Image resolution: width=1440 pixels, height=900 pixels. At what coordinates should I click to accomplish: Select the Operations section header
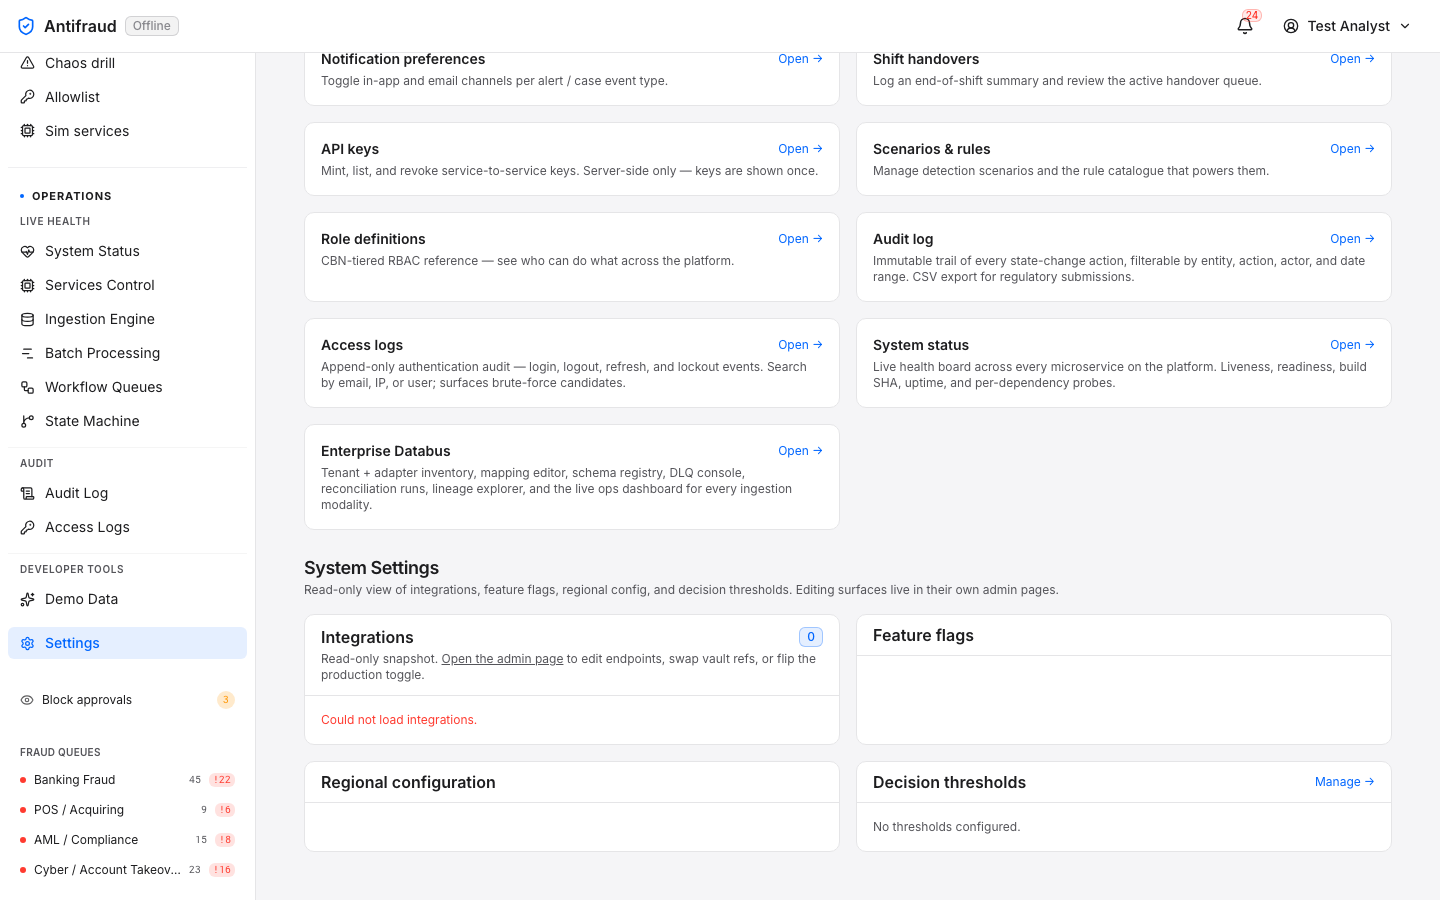coord(72,196)
